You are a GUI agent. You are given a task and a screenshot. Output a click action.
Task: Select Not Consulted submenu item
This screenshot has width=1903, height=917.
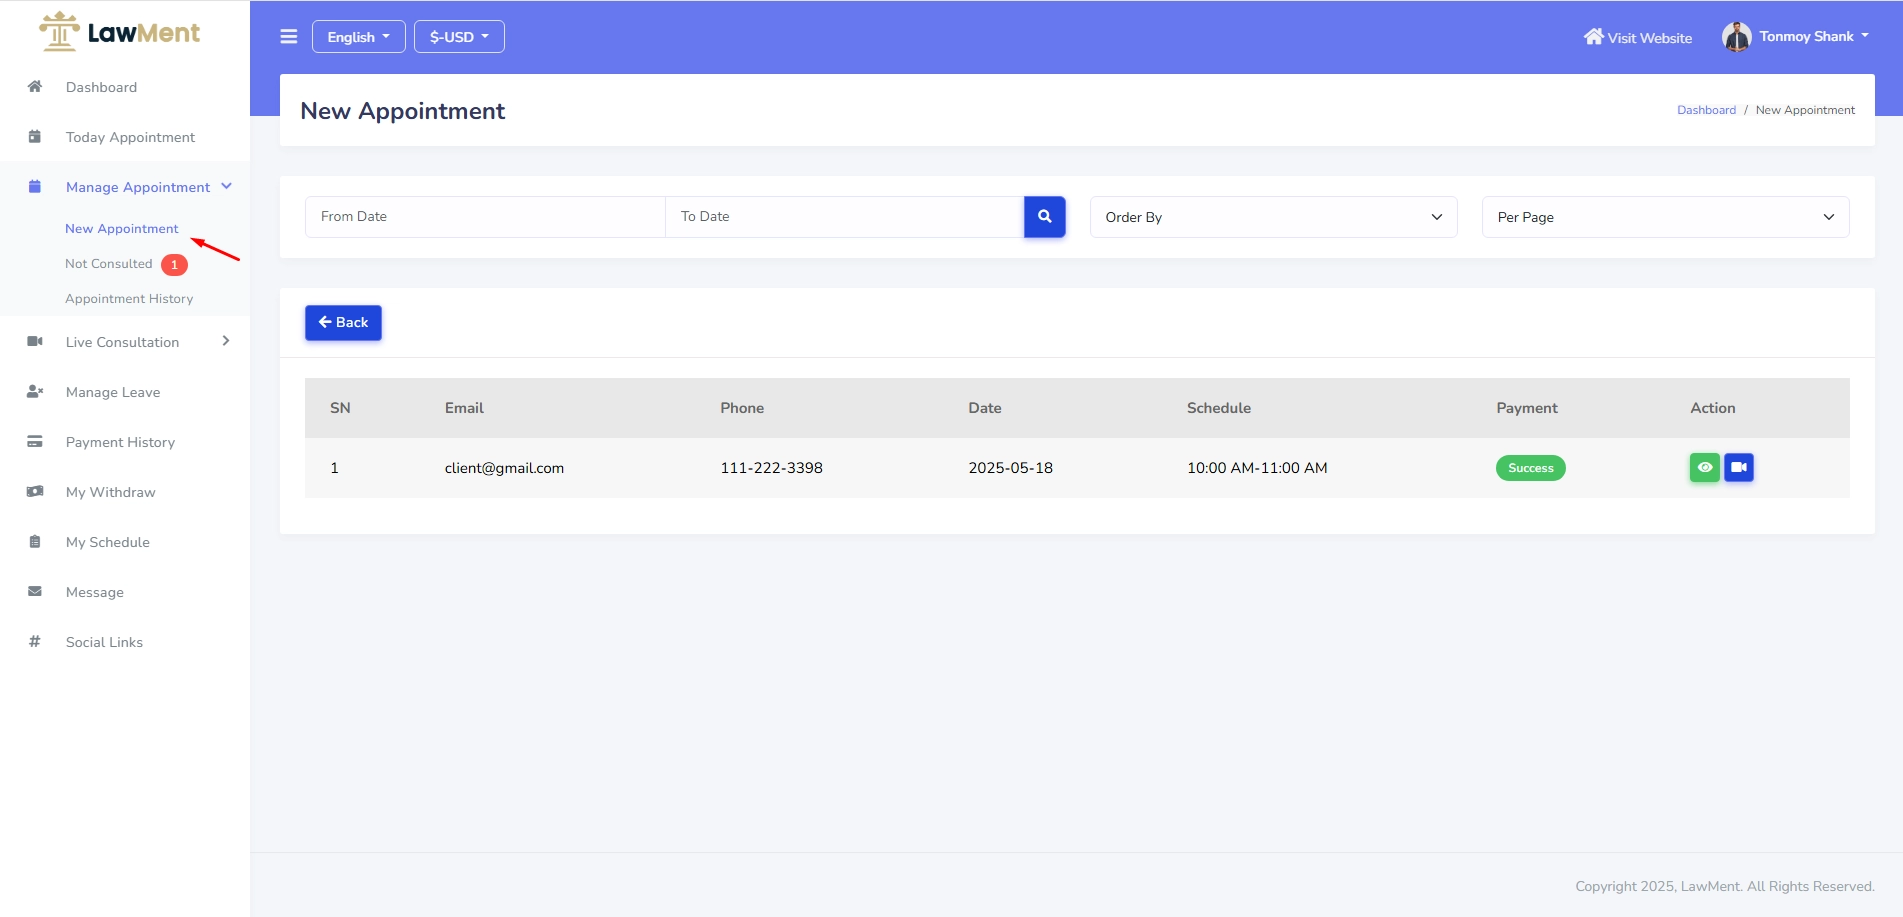click(109, 264)
